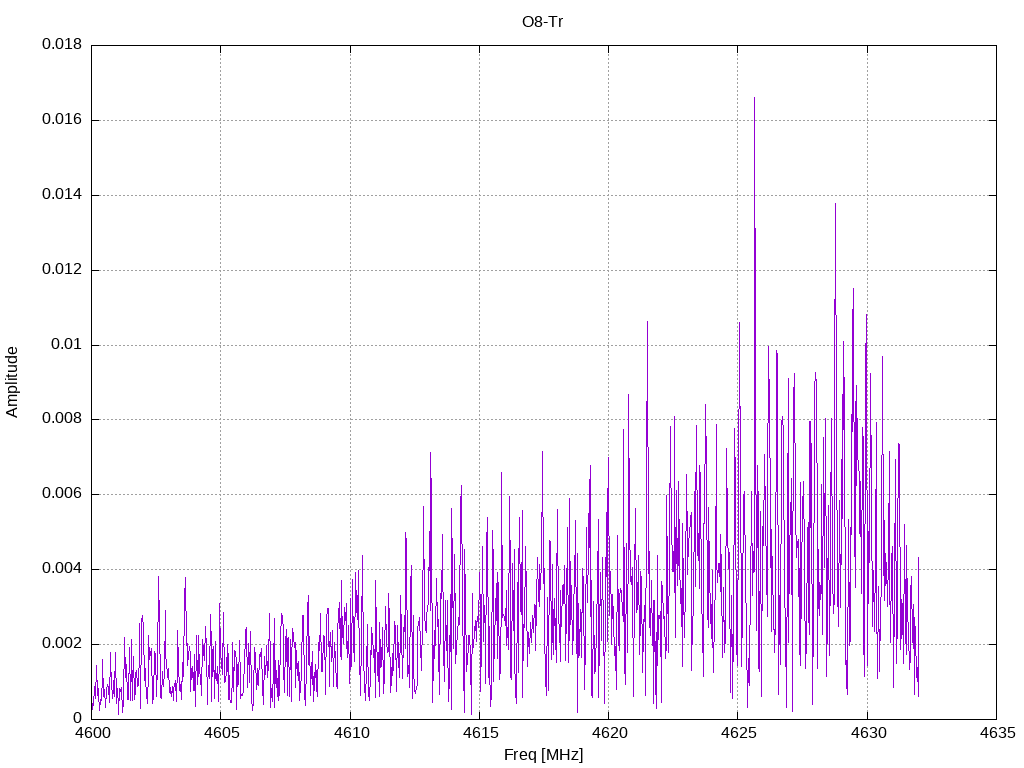The width and height of the screenshot is (1024, 768).
Task: Click the 0.004 y-axis tick label
Action: 61,569
